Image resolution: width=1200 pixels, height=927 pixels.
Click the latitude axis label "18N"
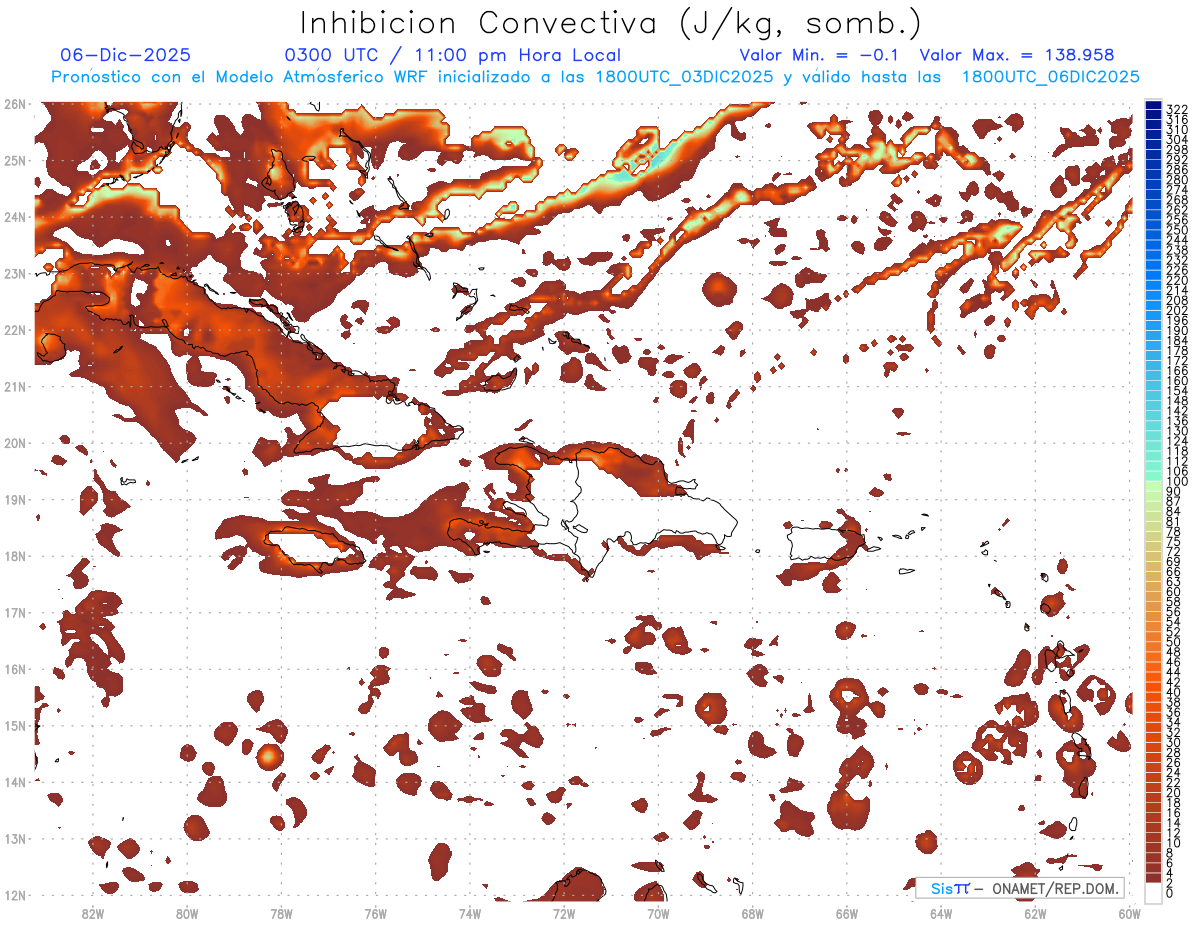(14, 555)
